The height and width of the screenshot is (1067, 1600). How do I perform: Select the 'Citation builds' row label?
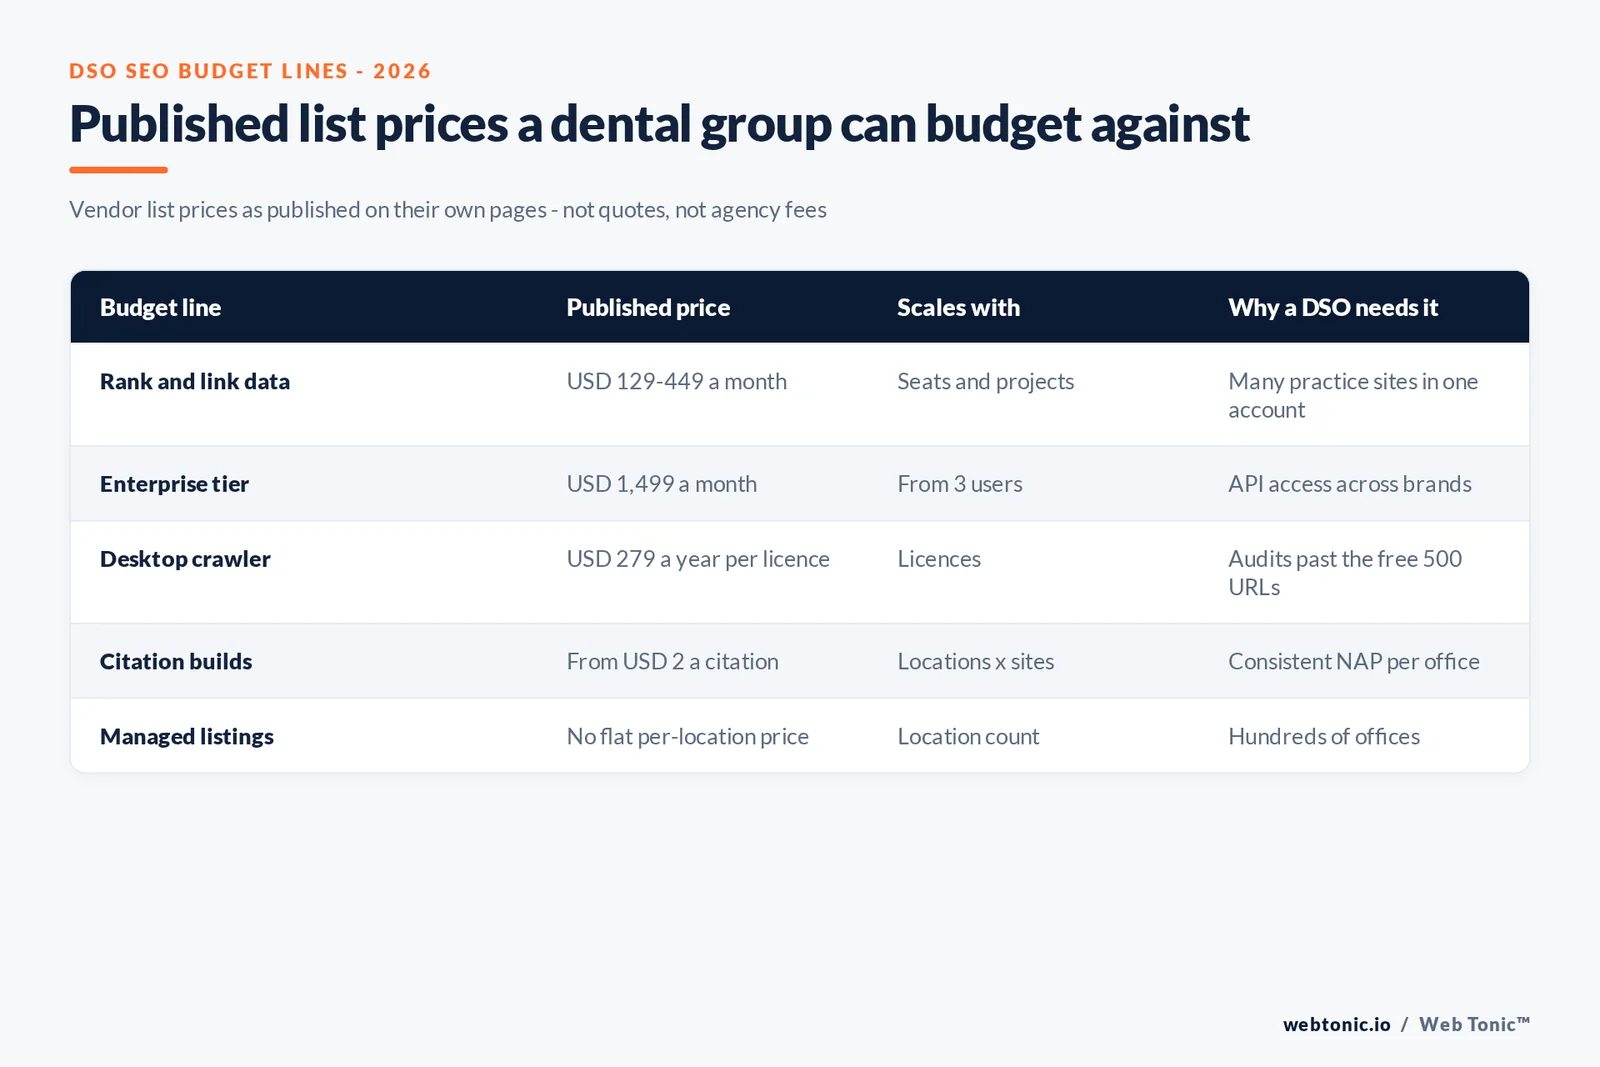tap(176, 662)
